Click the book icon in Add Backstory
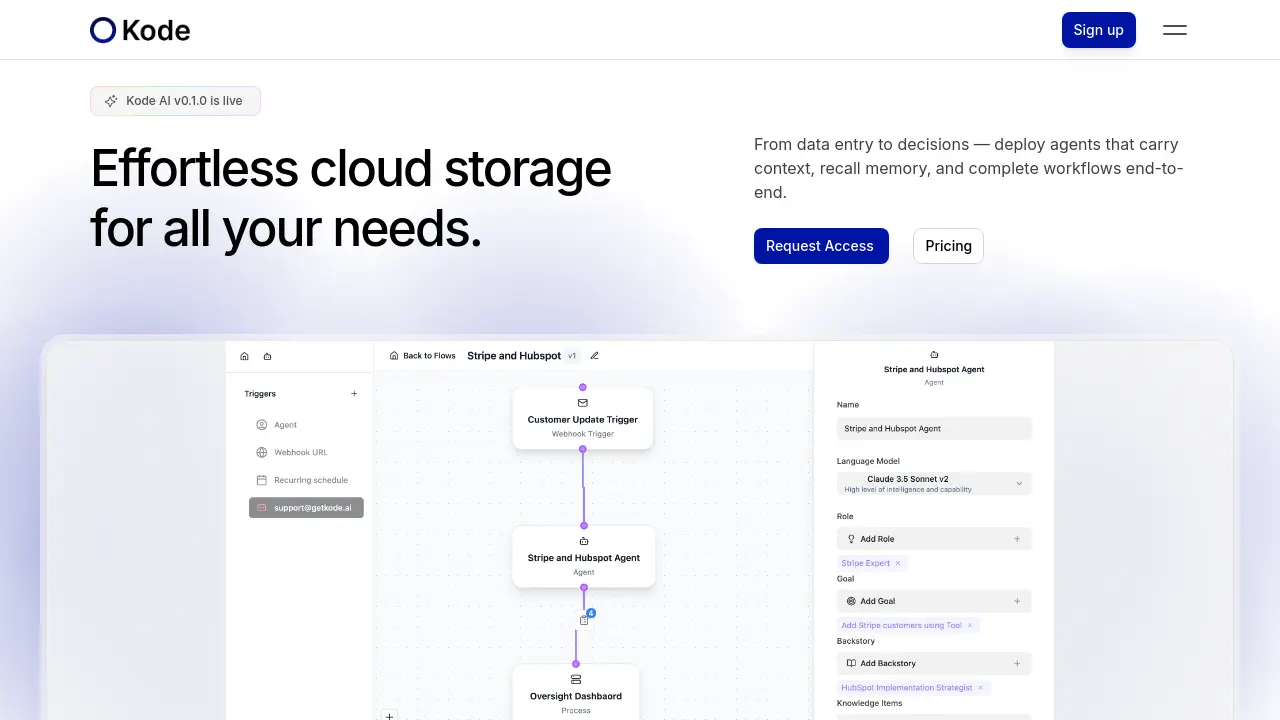This screenshot has height=720, width=1280. pyautogui.click(x=851, y=663)
